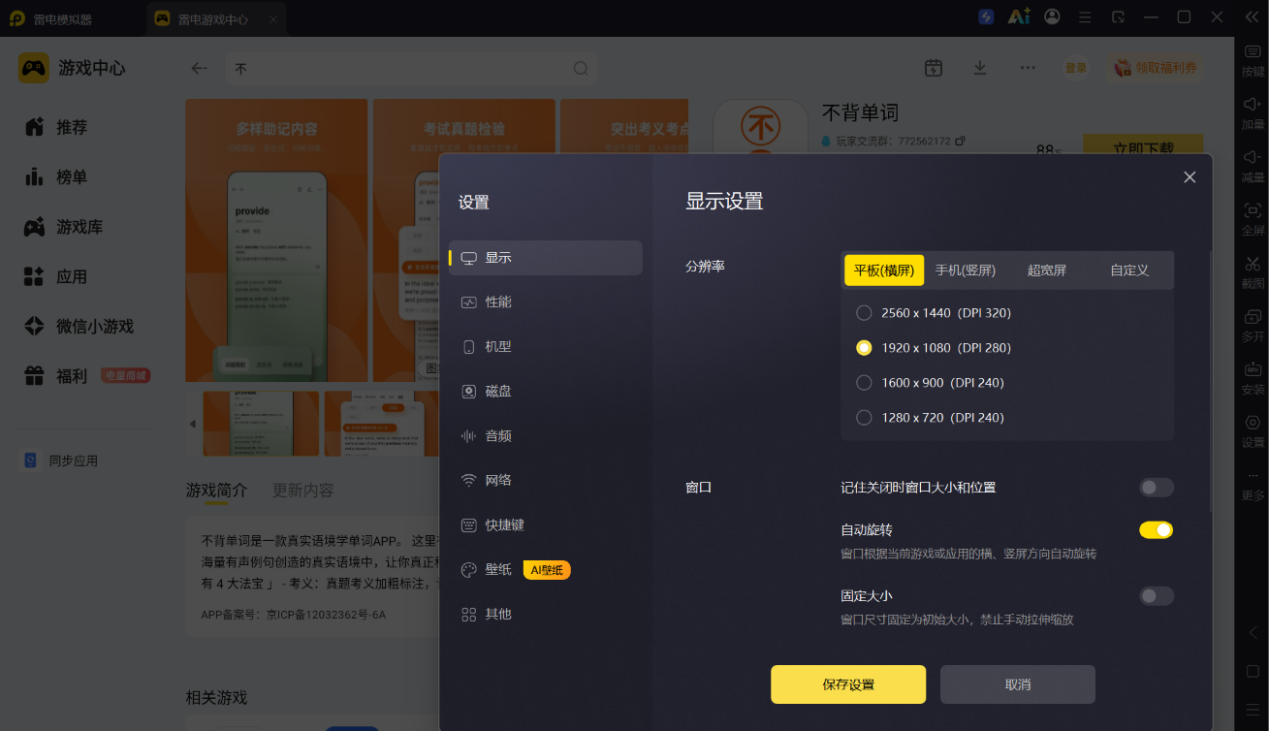The image size is (1269, 731).
Task: Open the hamburger menu in title bar
Action: coord(1086,17)
